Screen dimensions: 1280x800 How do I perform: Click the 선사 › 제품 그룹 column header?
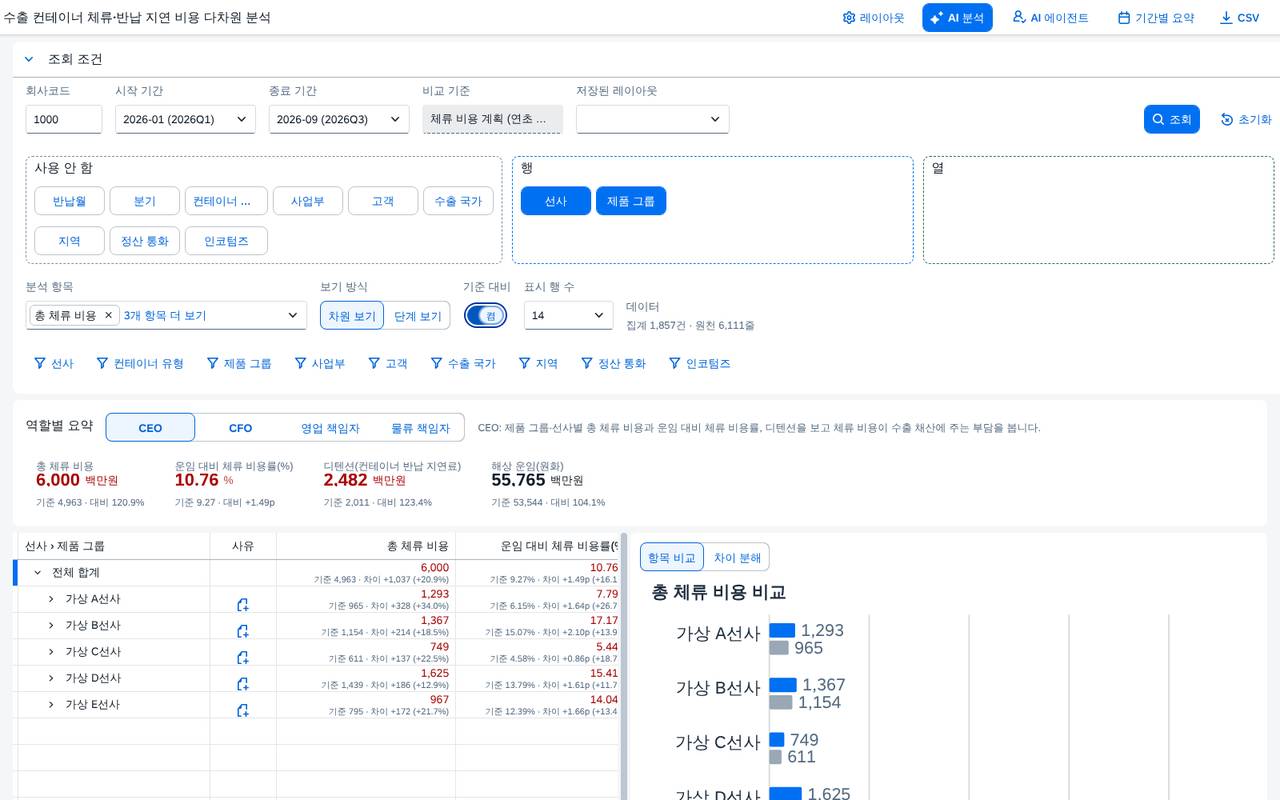click(x=114, y=546)
